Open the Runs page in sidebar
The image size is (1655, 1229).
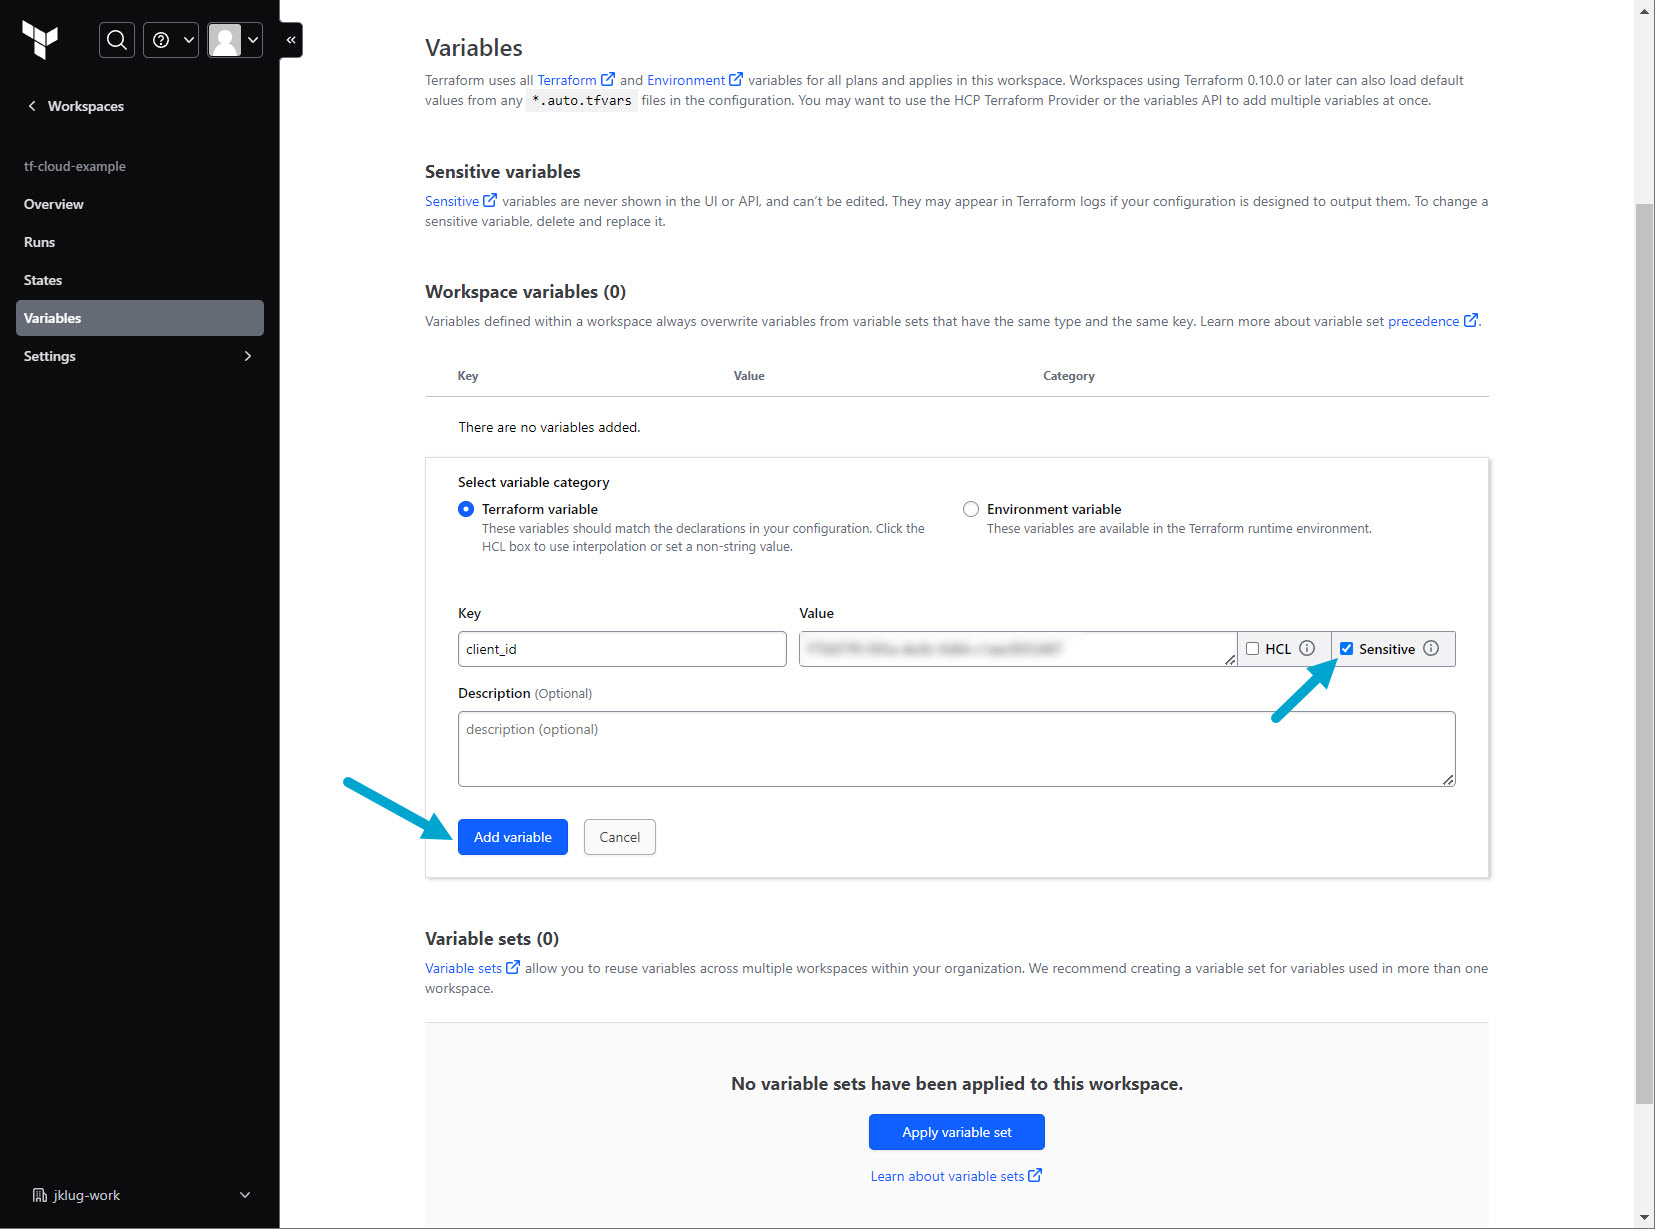[x=40, y=242]
